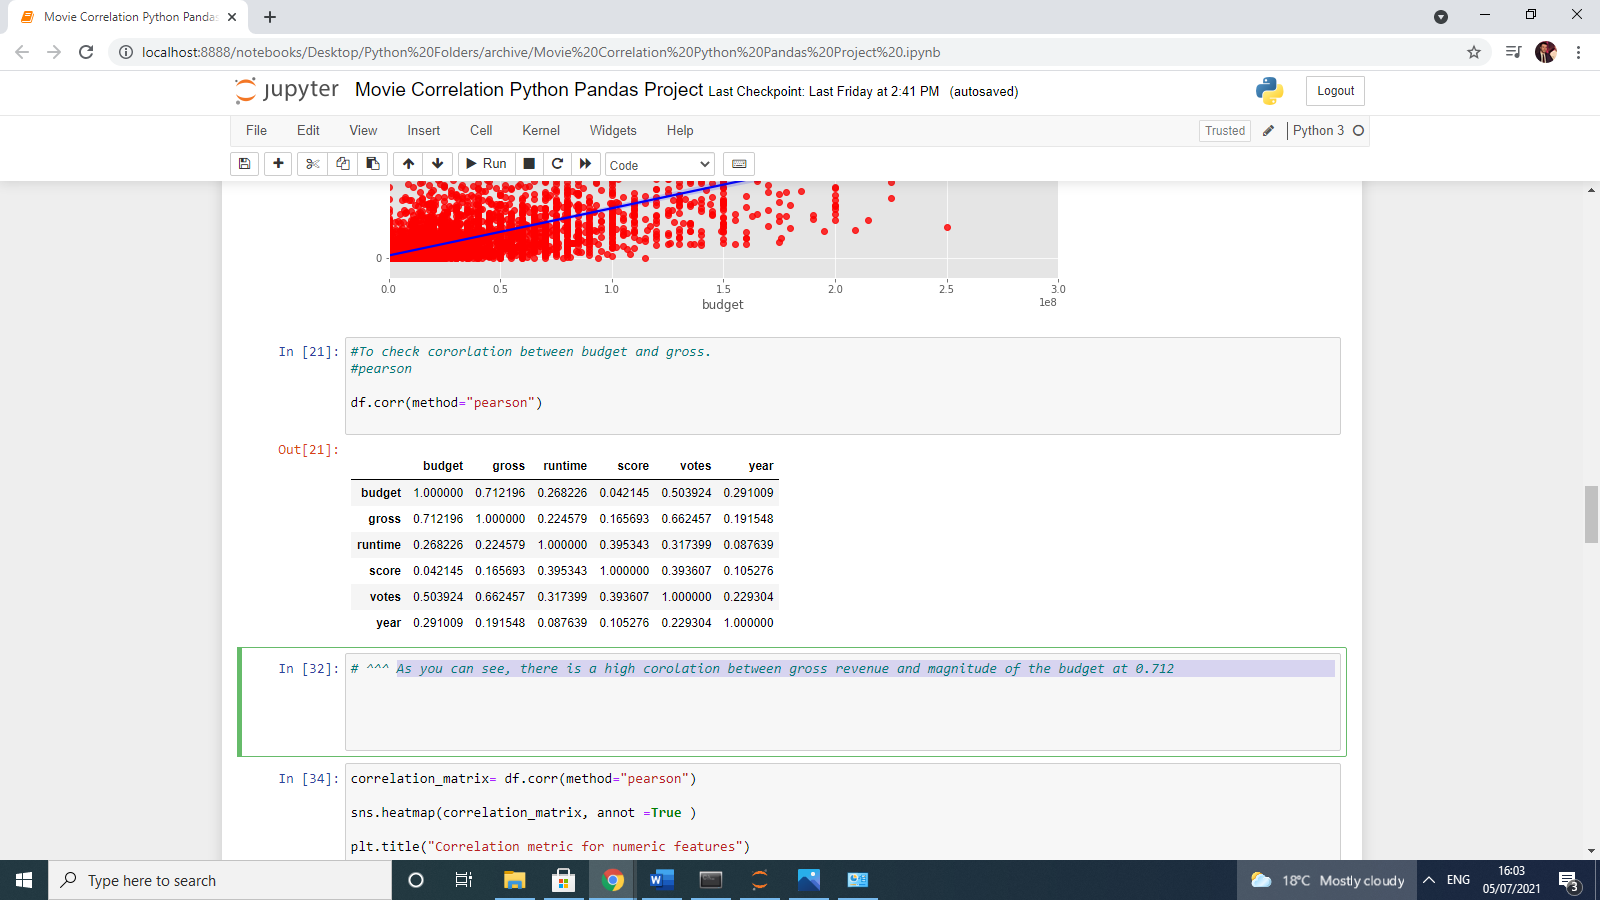Cut the selected cell using scissors icon
This screenshot has height=900, width=1600.
[311, 163]
